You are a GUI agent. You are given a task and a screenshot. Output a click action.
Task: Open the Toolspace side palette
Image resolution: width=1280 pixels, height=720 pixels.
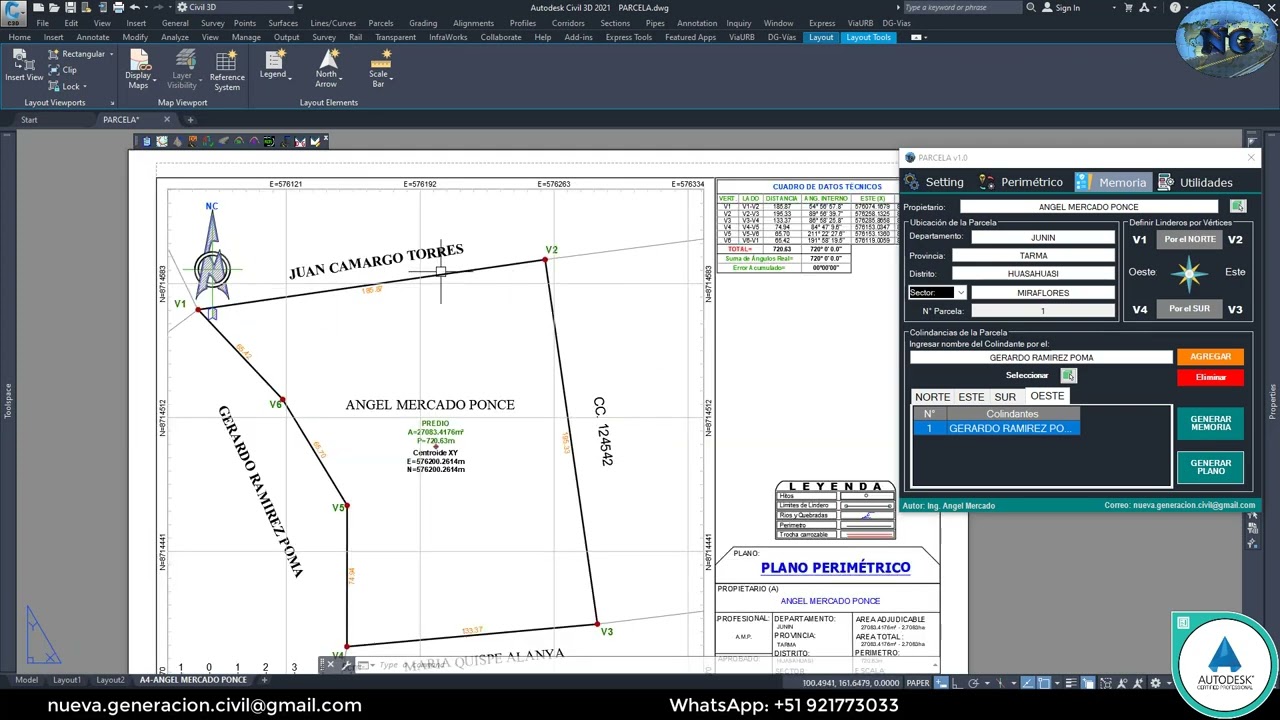pos(7,402)
